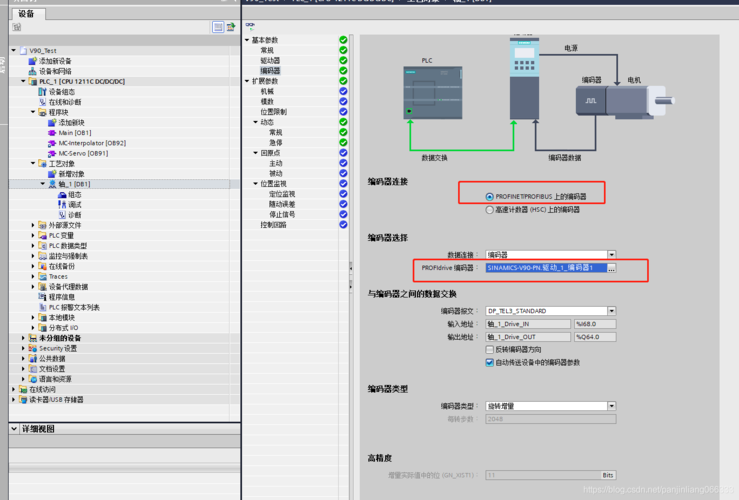Select PROFINET/PROFIBUS 上的编码器 radio button
The width and height of the screenshot is (739, 500).
(489, 197)
